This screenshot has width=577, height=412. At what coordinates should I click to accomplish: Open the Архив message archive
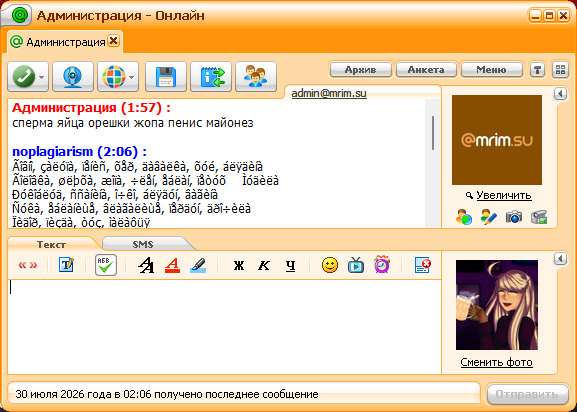[x=360, y=70]
